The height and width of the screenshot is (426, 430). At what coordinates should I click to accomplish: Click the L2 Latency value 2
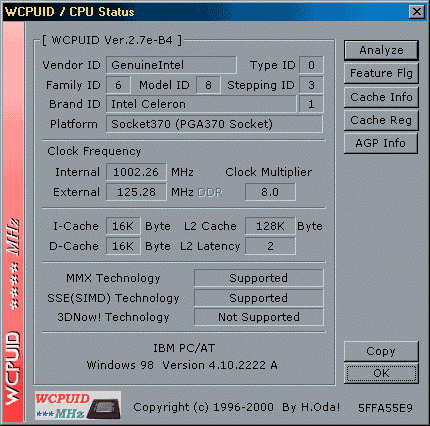pos(270,246)
